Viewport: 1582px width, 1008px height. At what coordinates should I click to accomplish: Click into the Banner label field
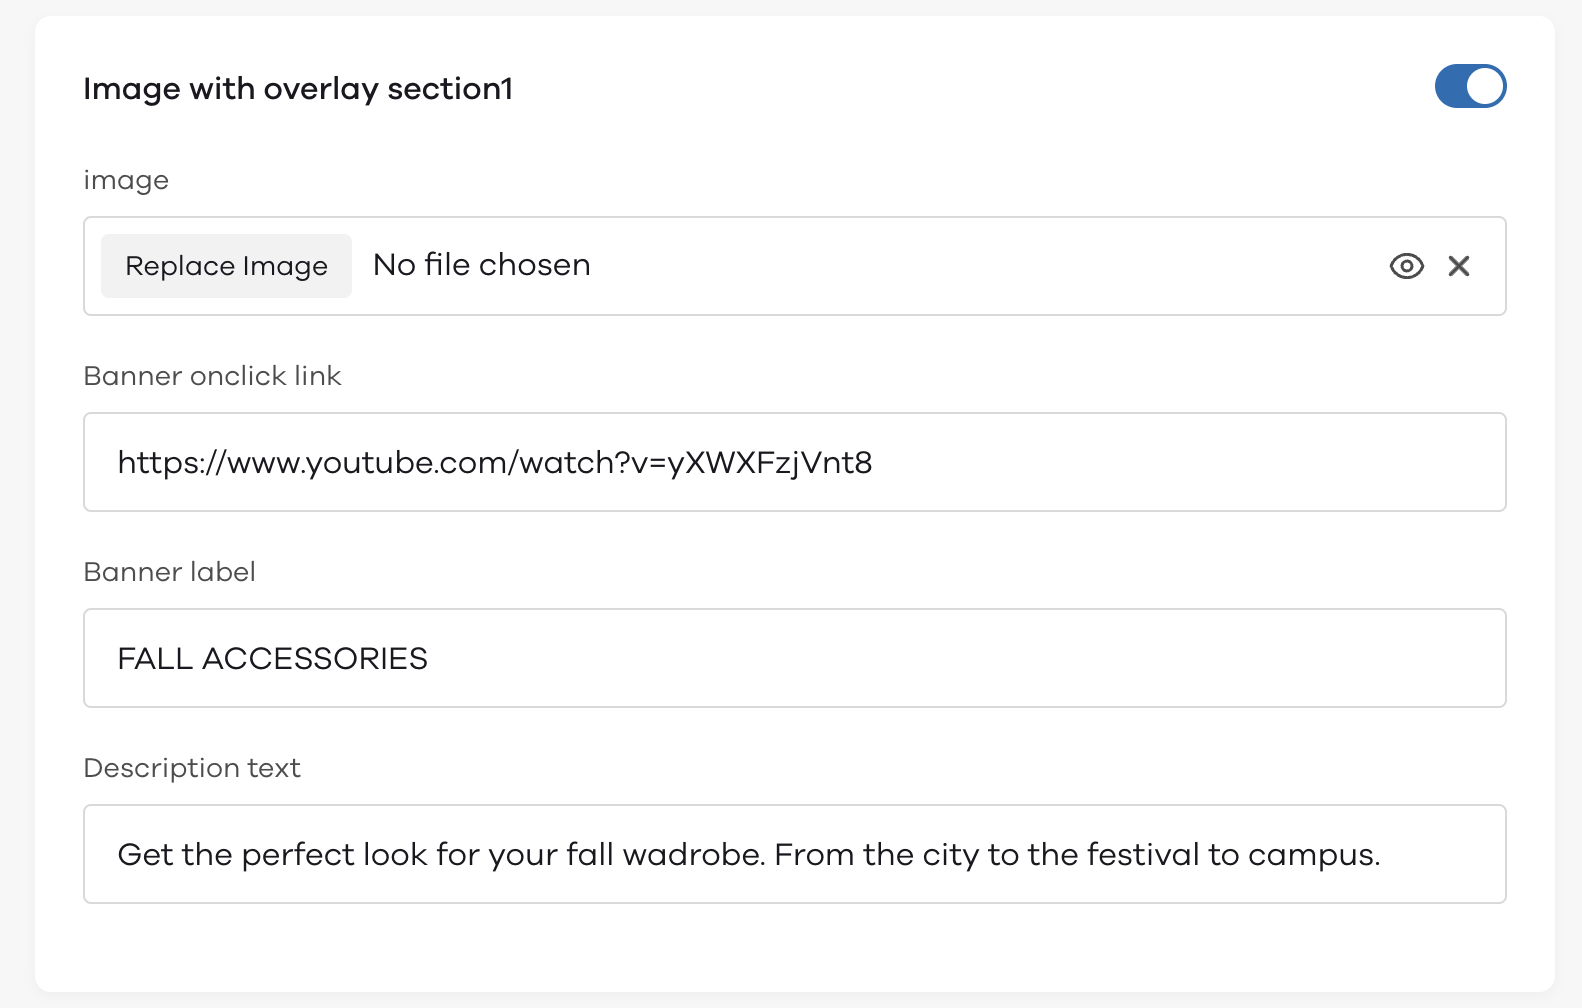coord(795,658)
